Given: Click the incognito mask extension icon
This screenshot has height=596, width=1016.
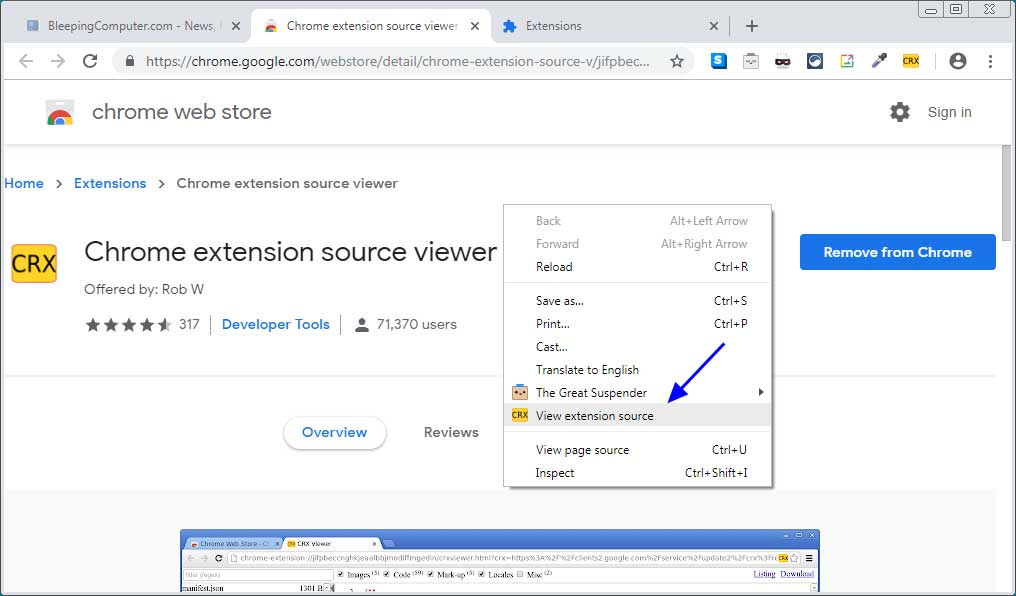Looking at the screenshot, I should tap(783, 61).
